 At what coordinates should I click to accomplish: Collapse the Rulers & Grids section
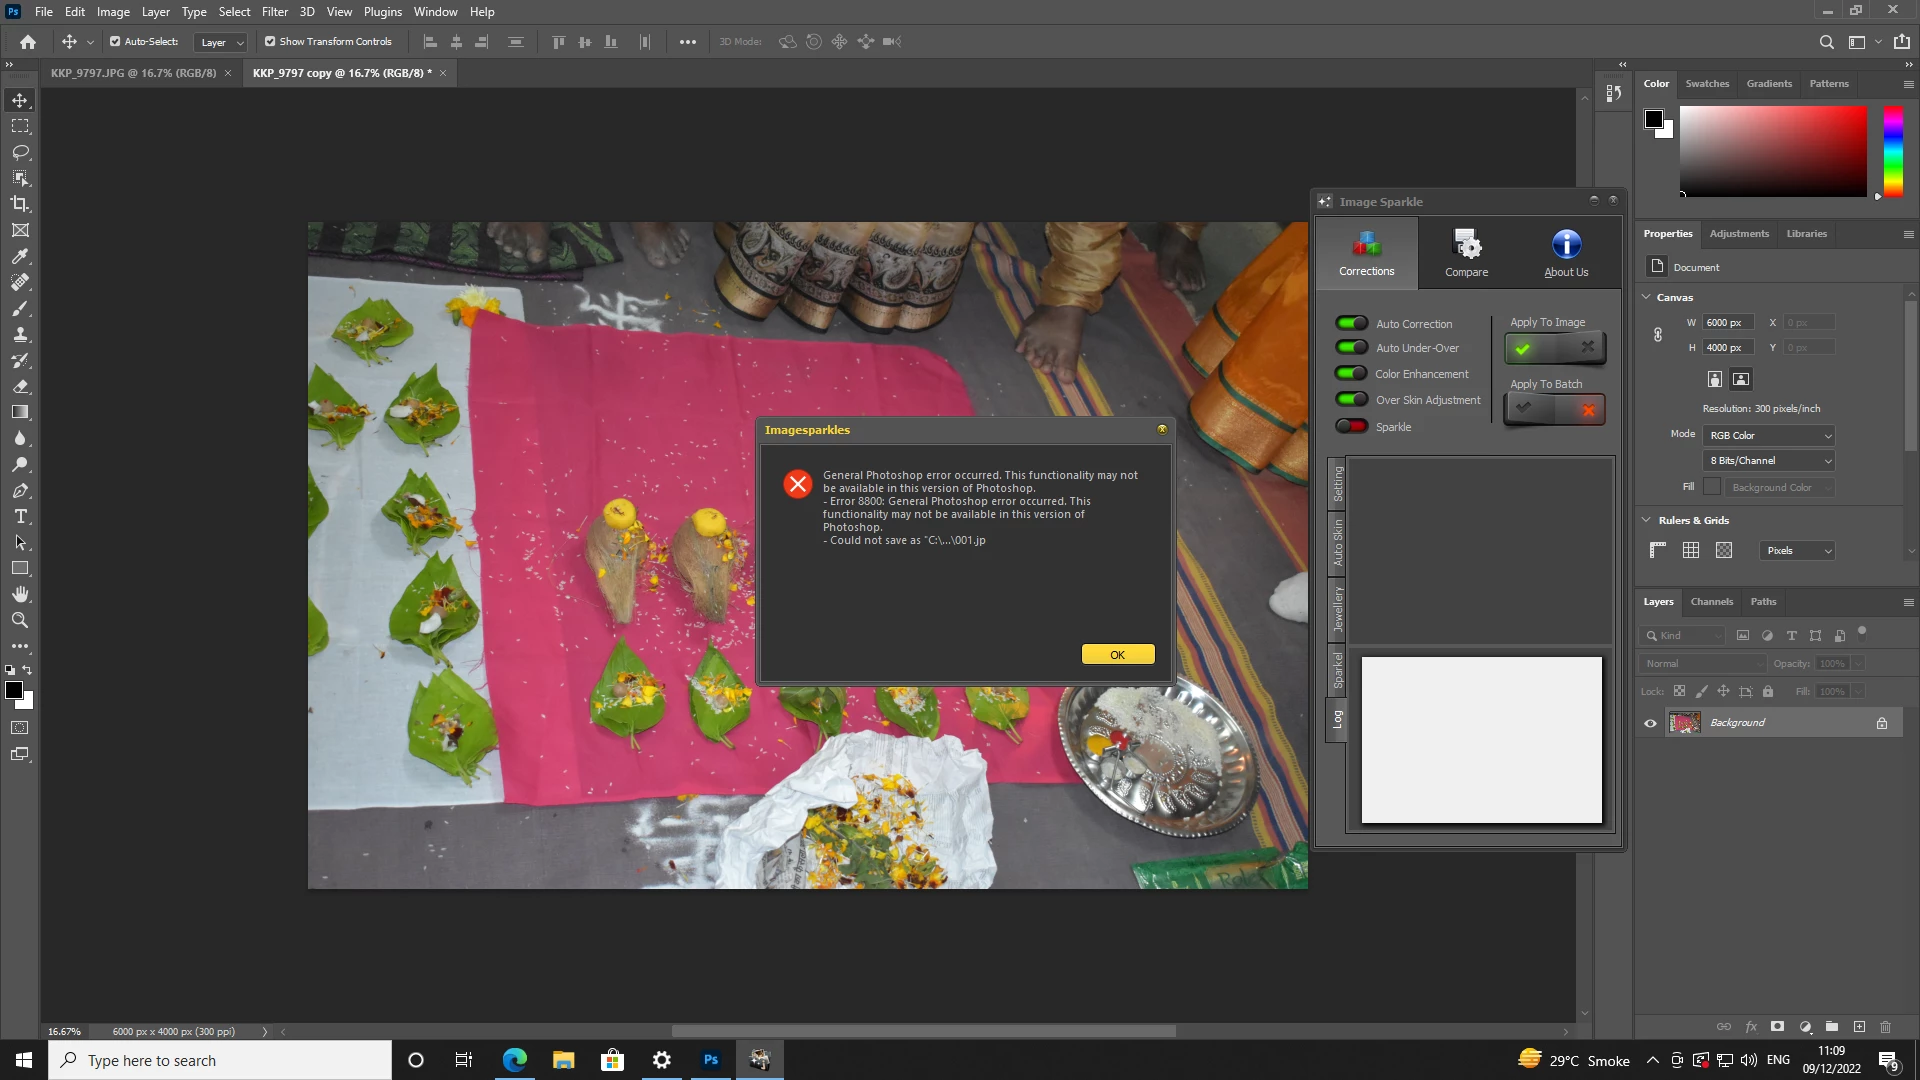(x=1647, y=520)
